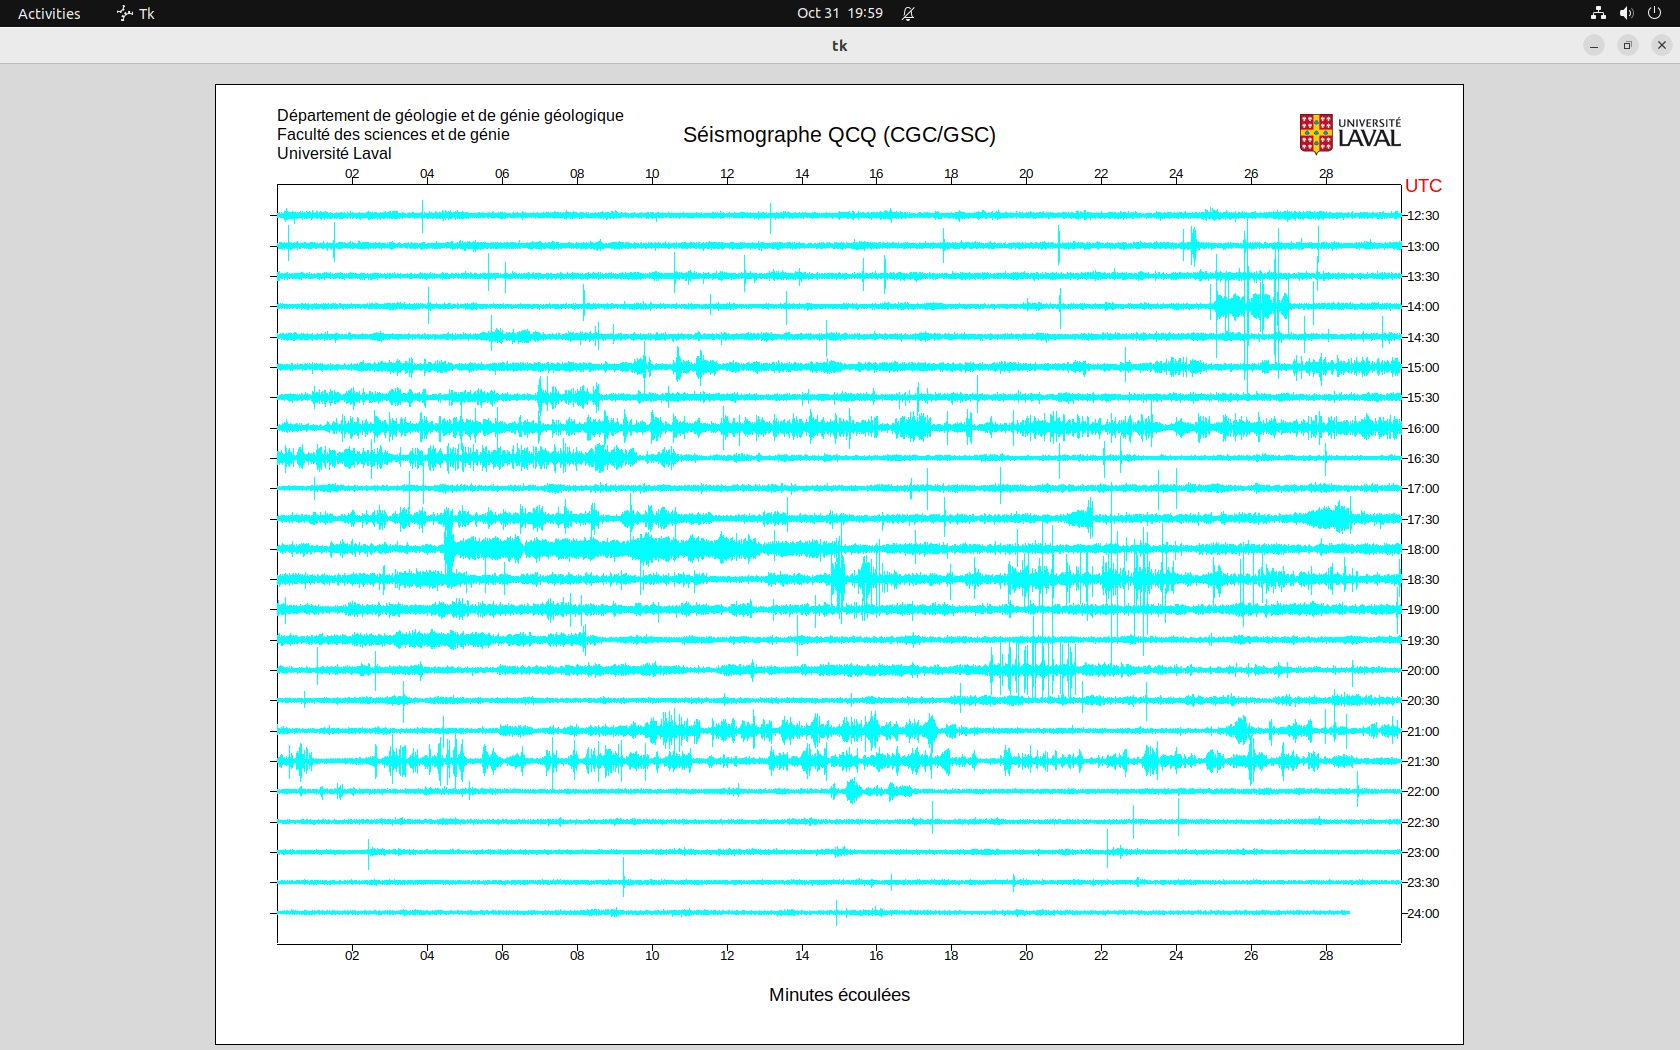Screen dimensions: 1680x1050
Task: Click the 17:30 time label
Action: click(1423, 520)
